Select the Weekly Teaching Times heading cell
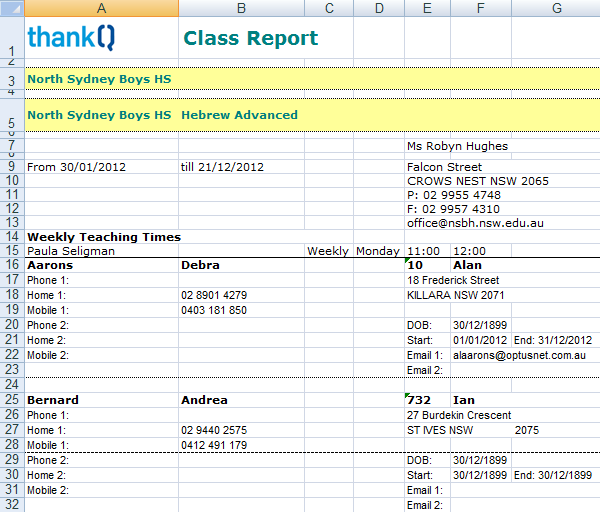Image resolution: width=600 pixels, height=512 pixels. pos(103,237)
